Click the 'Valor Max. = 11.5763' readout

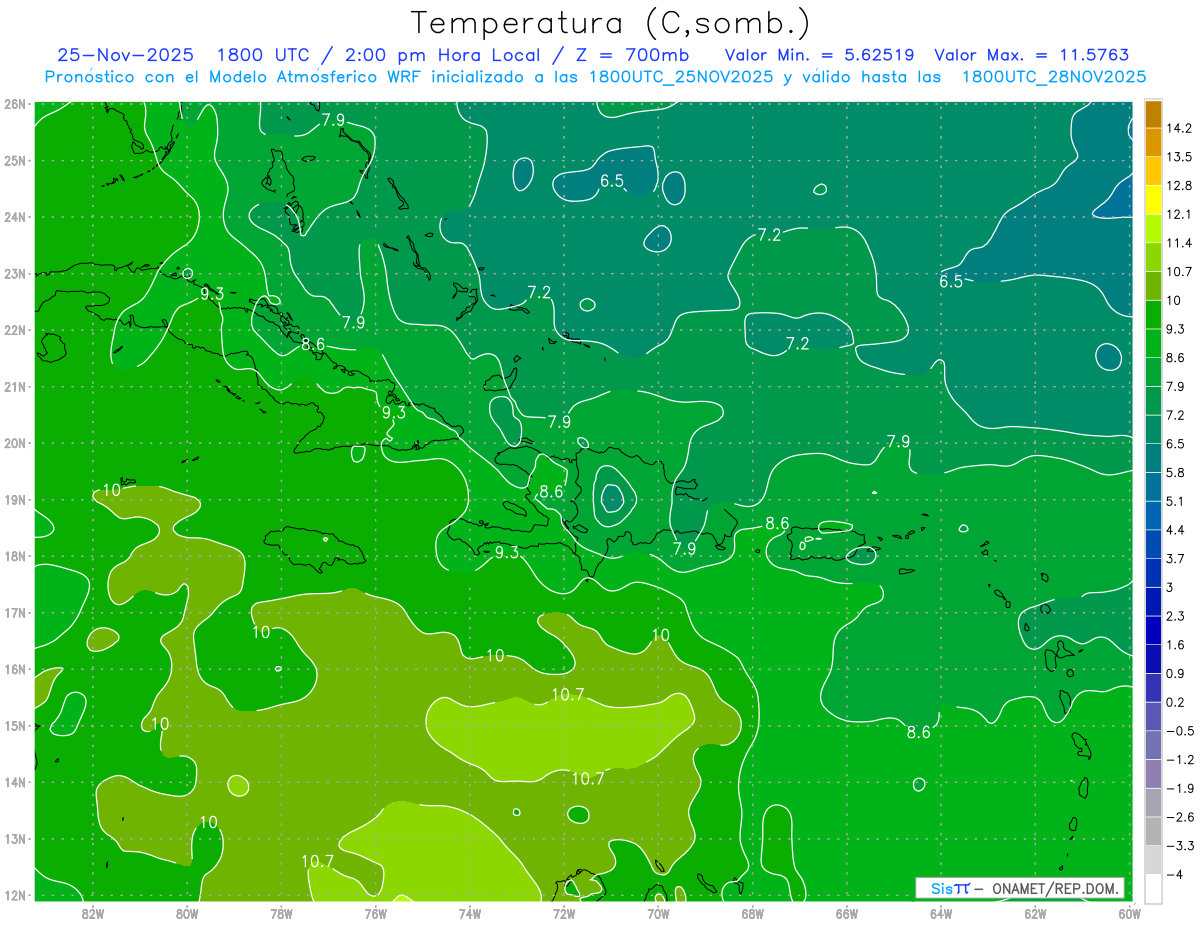1031,55
